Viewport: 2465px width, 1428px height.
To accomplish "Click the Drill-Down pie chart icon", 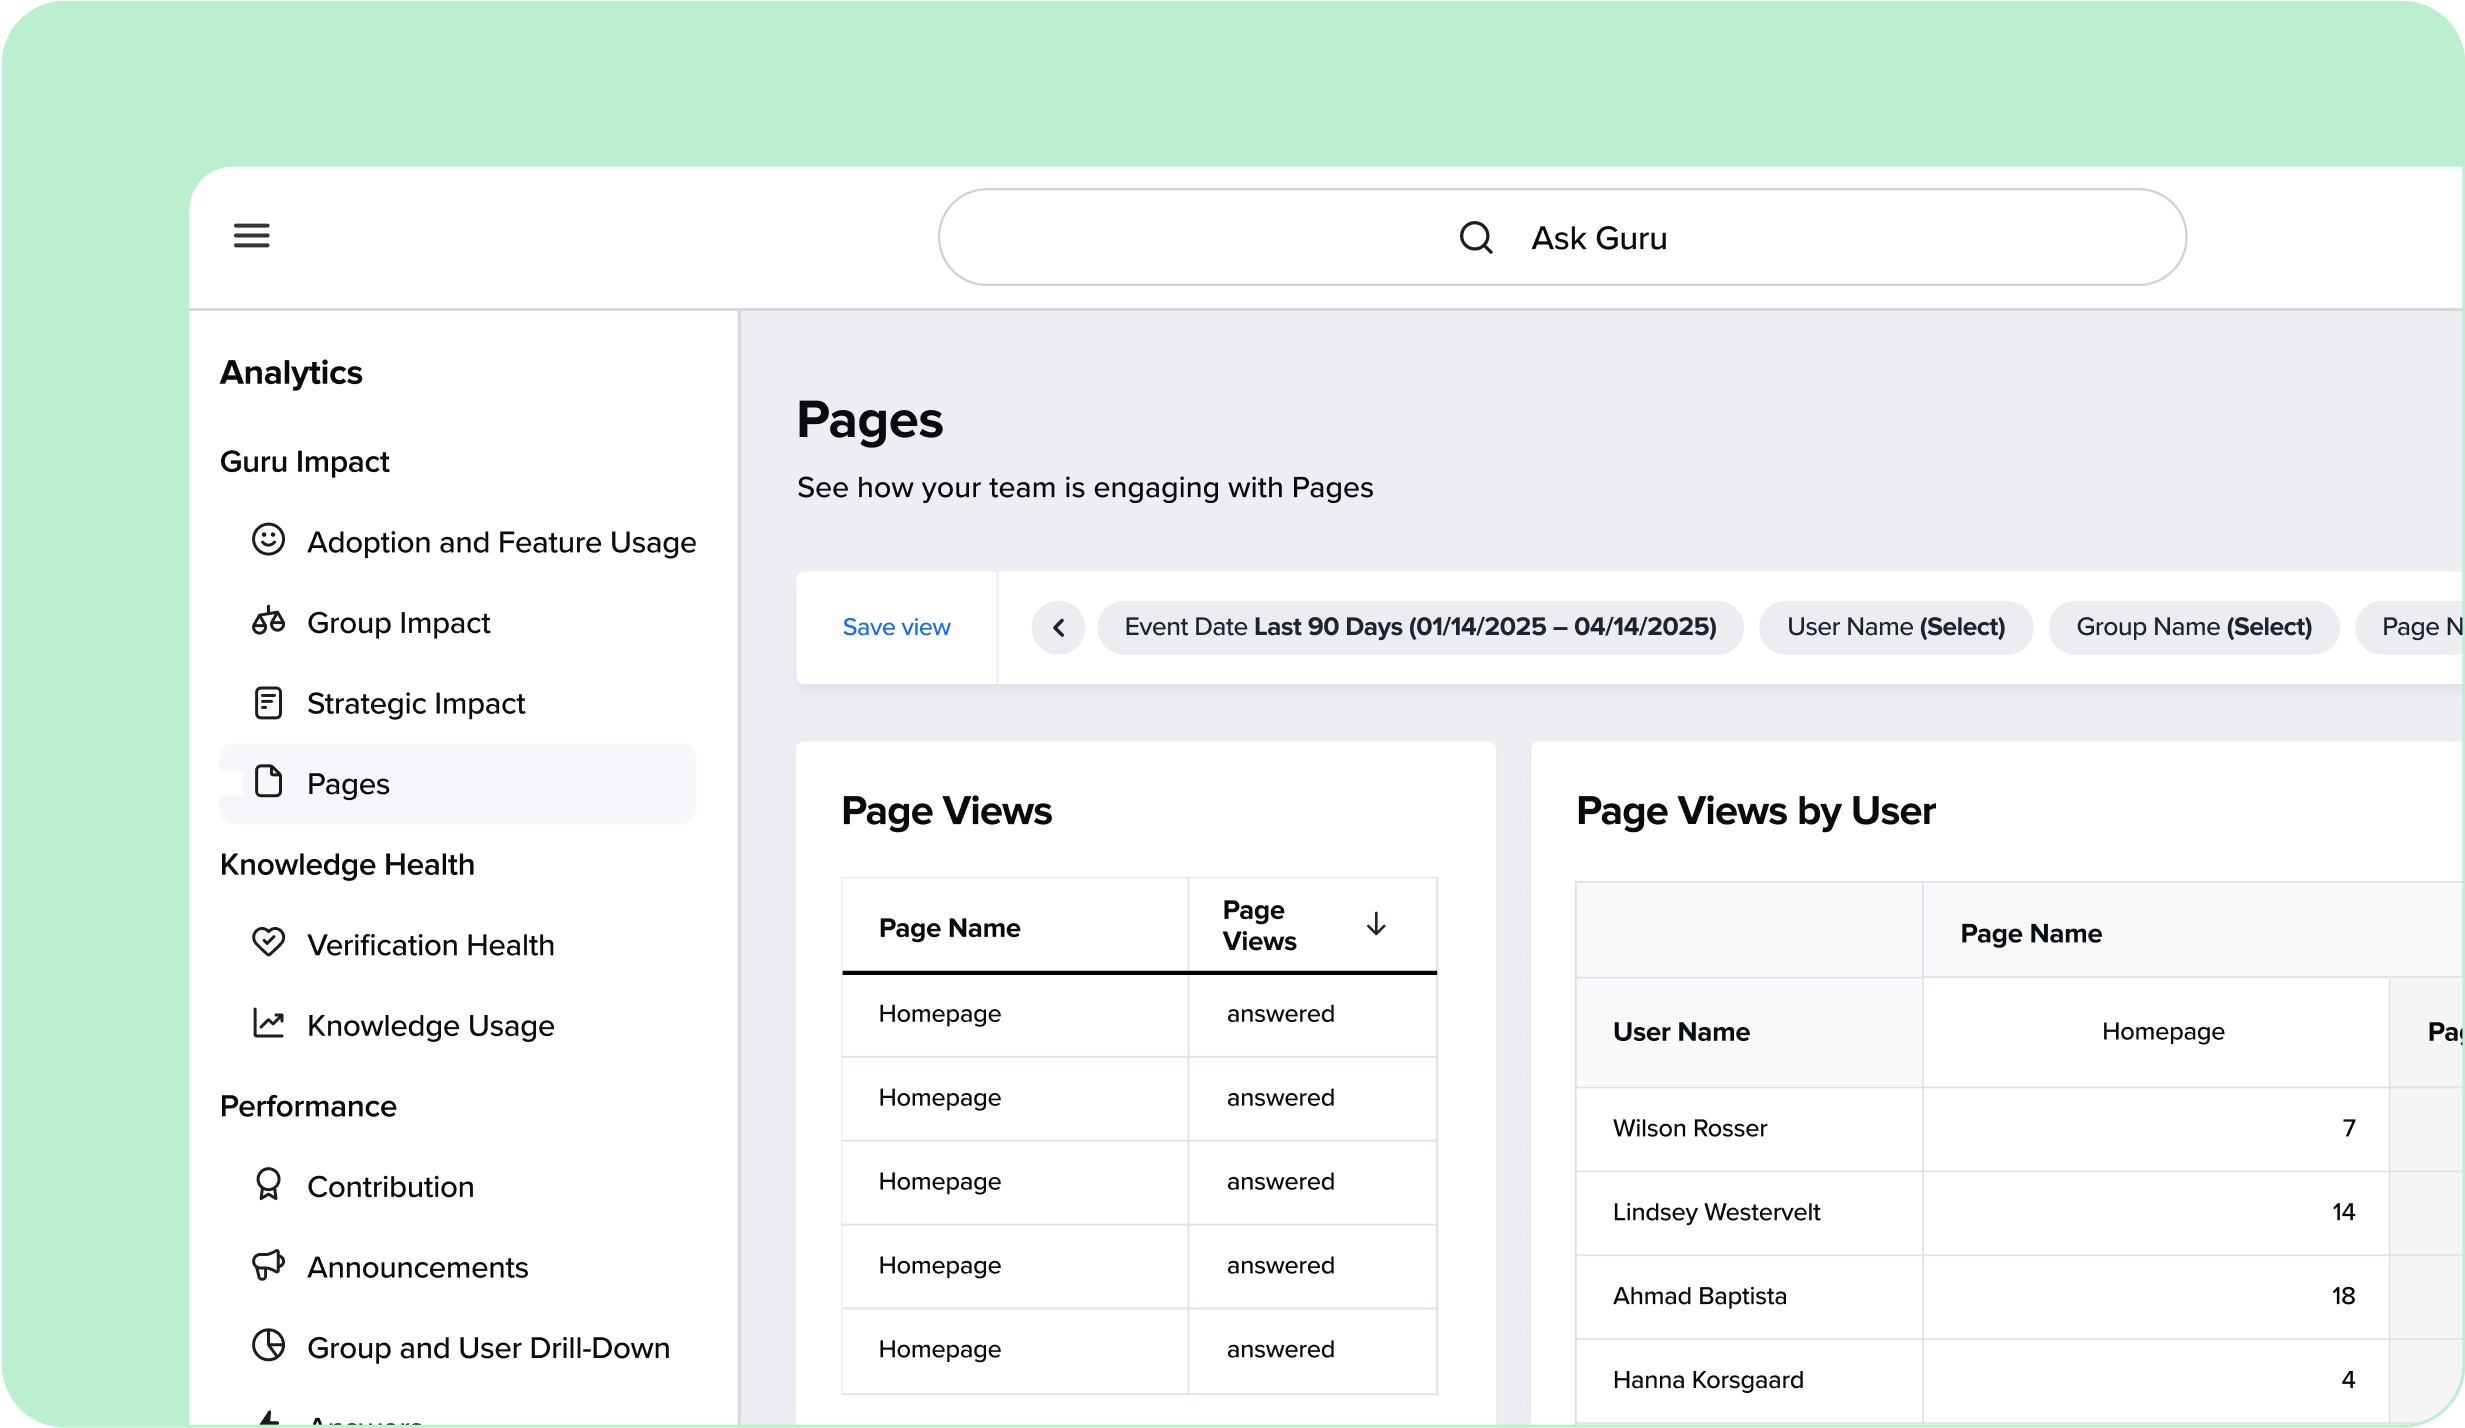I will click(268, 1345).
